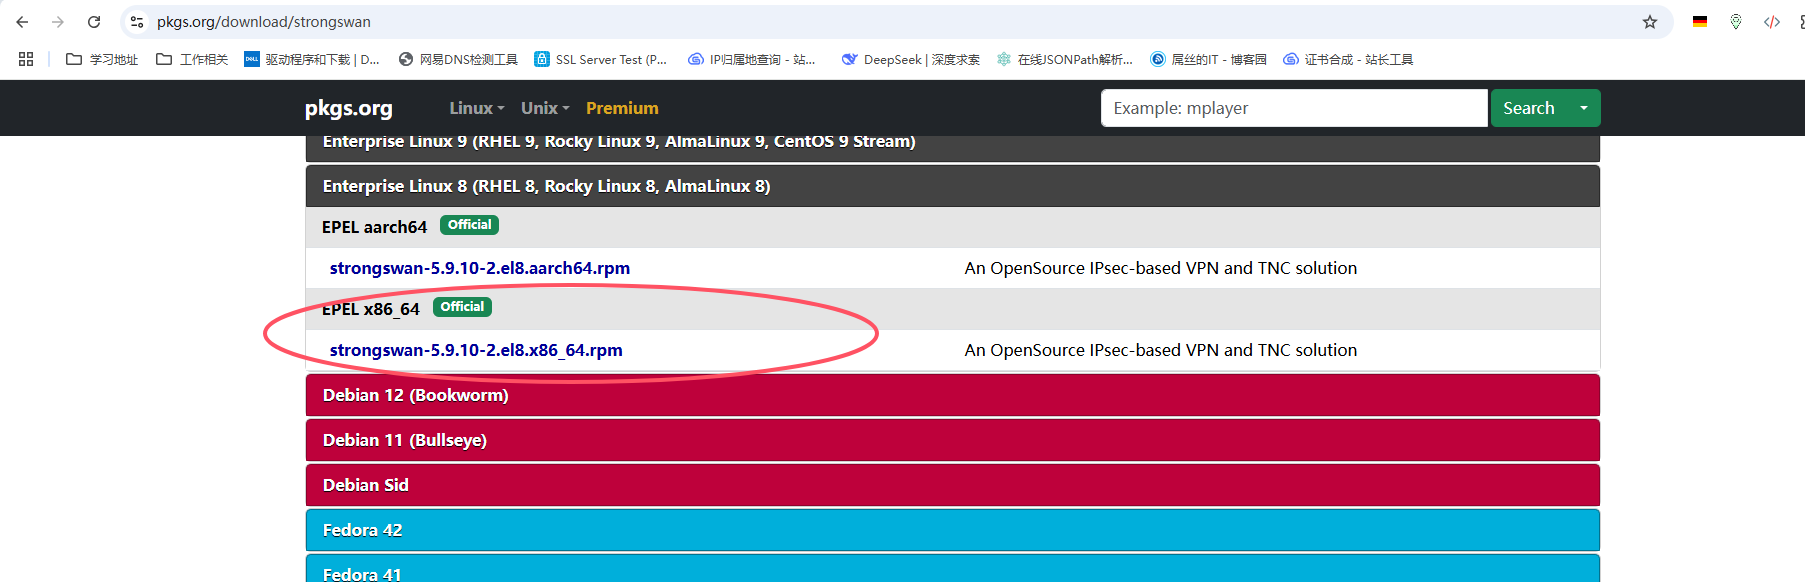Click the browser forward arrow

tap(58, 22)
